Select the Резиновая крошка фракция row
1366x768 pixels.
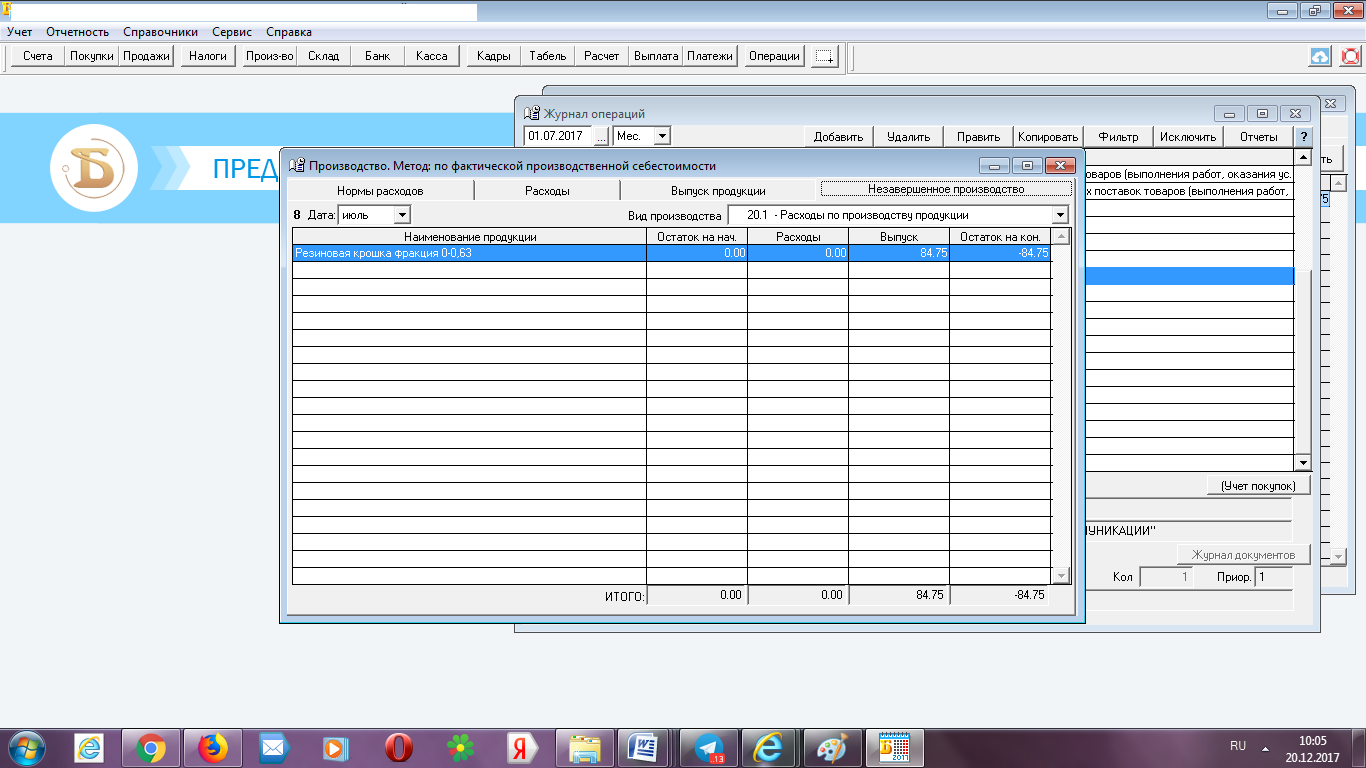(468, 254)
